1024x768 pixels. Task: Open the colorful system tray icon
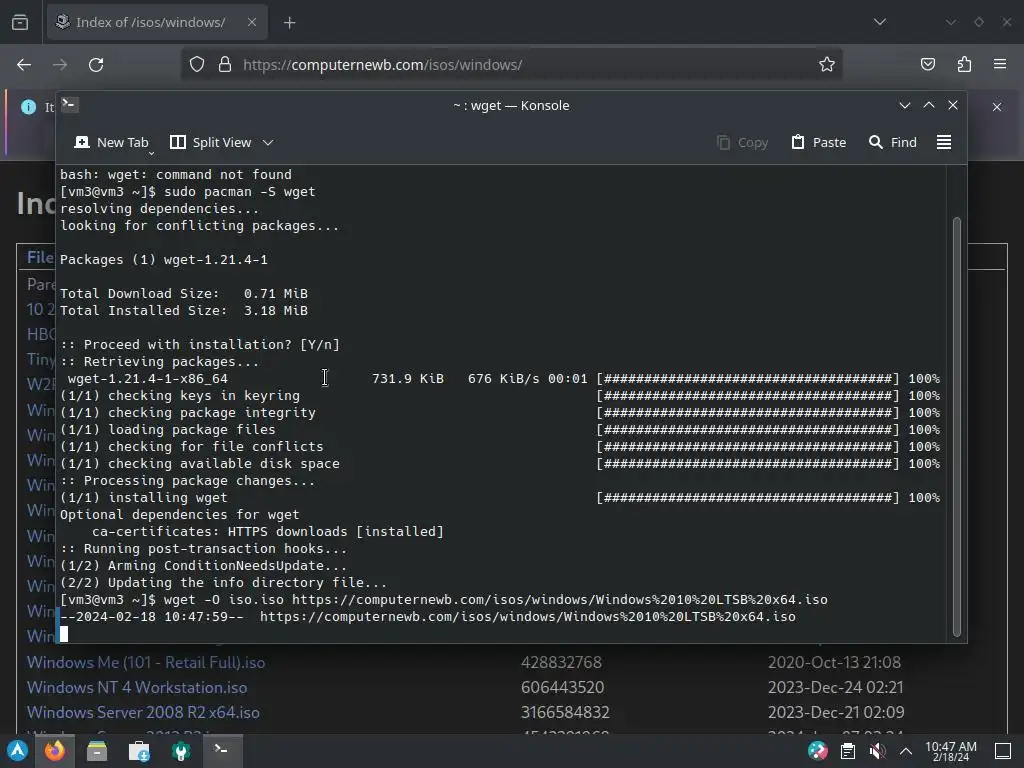tap(818, 751)
